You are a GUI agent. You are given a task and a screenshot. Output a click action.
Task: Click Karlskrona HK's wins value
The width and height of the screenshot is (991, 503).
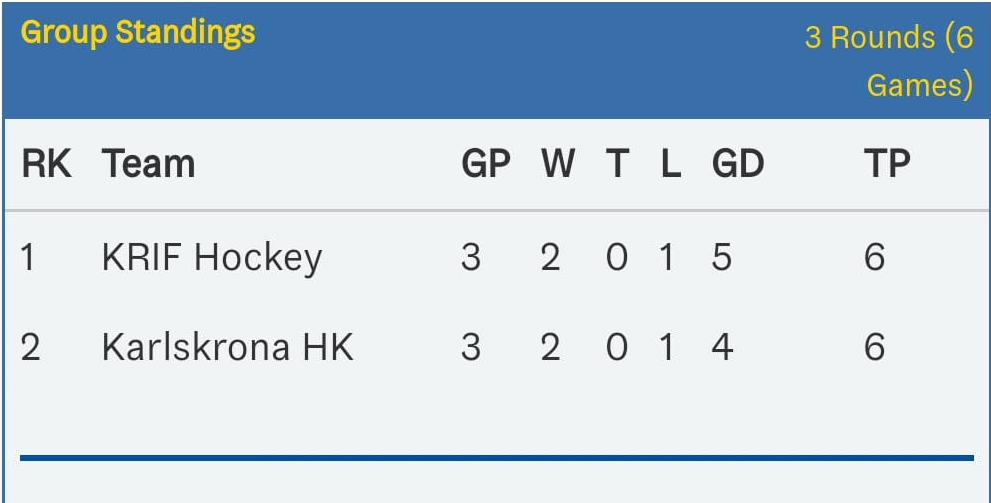pos(550,347)
